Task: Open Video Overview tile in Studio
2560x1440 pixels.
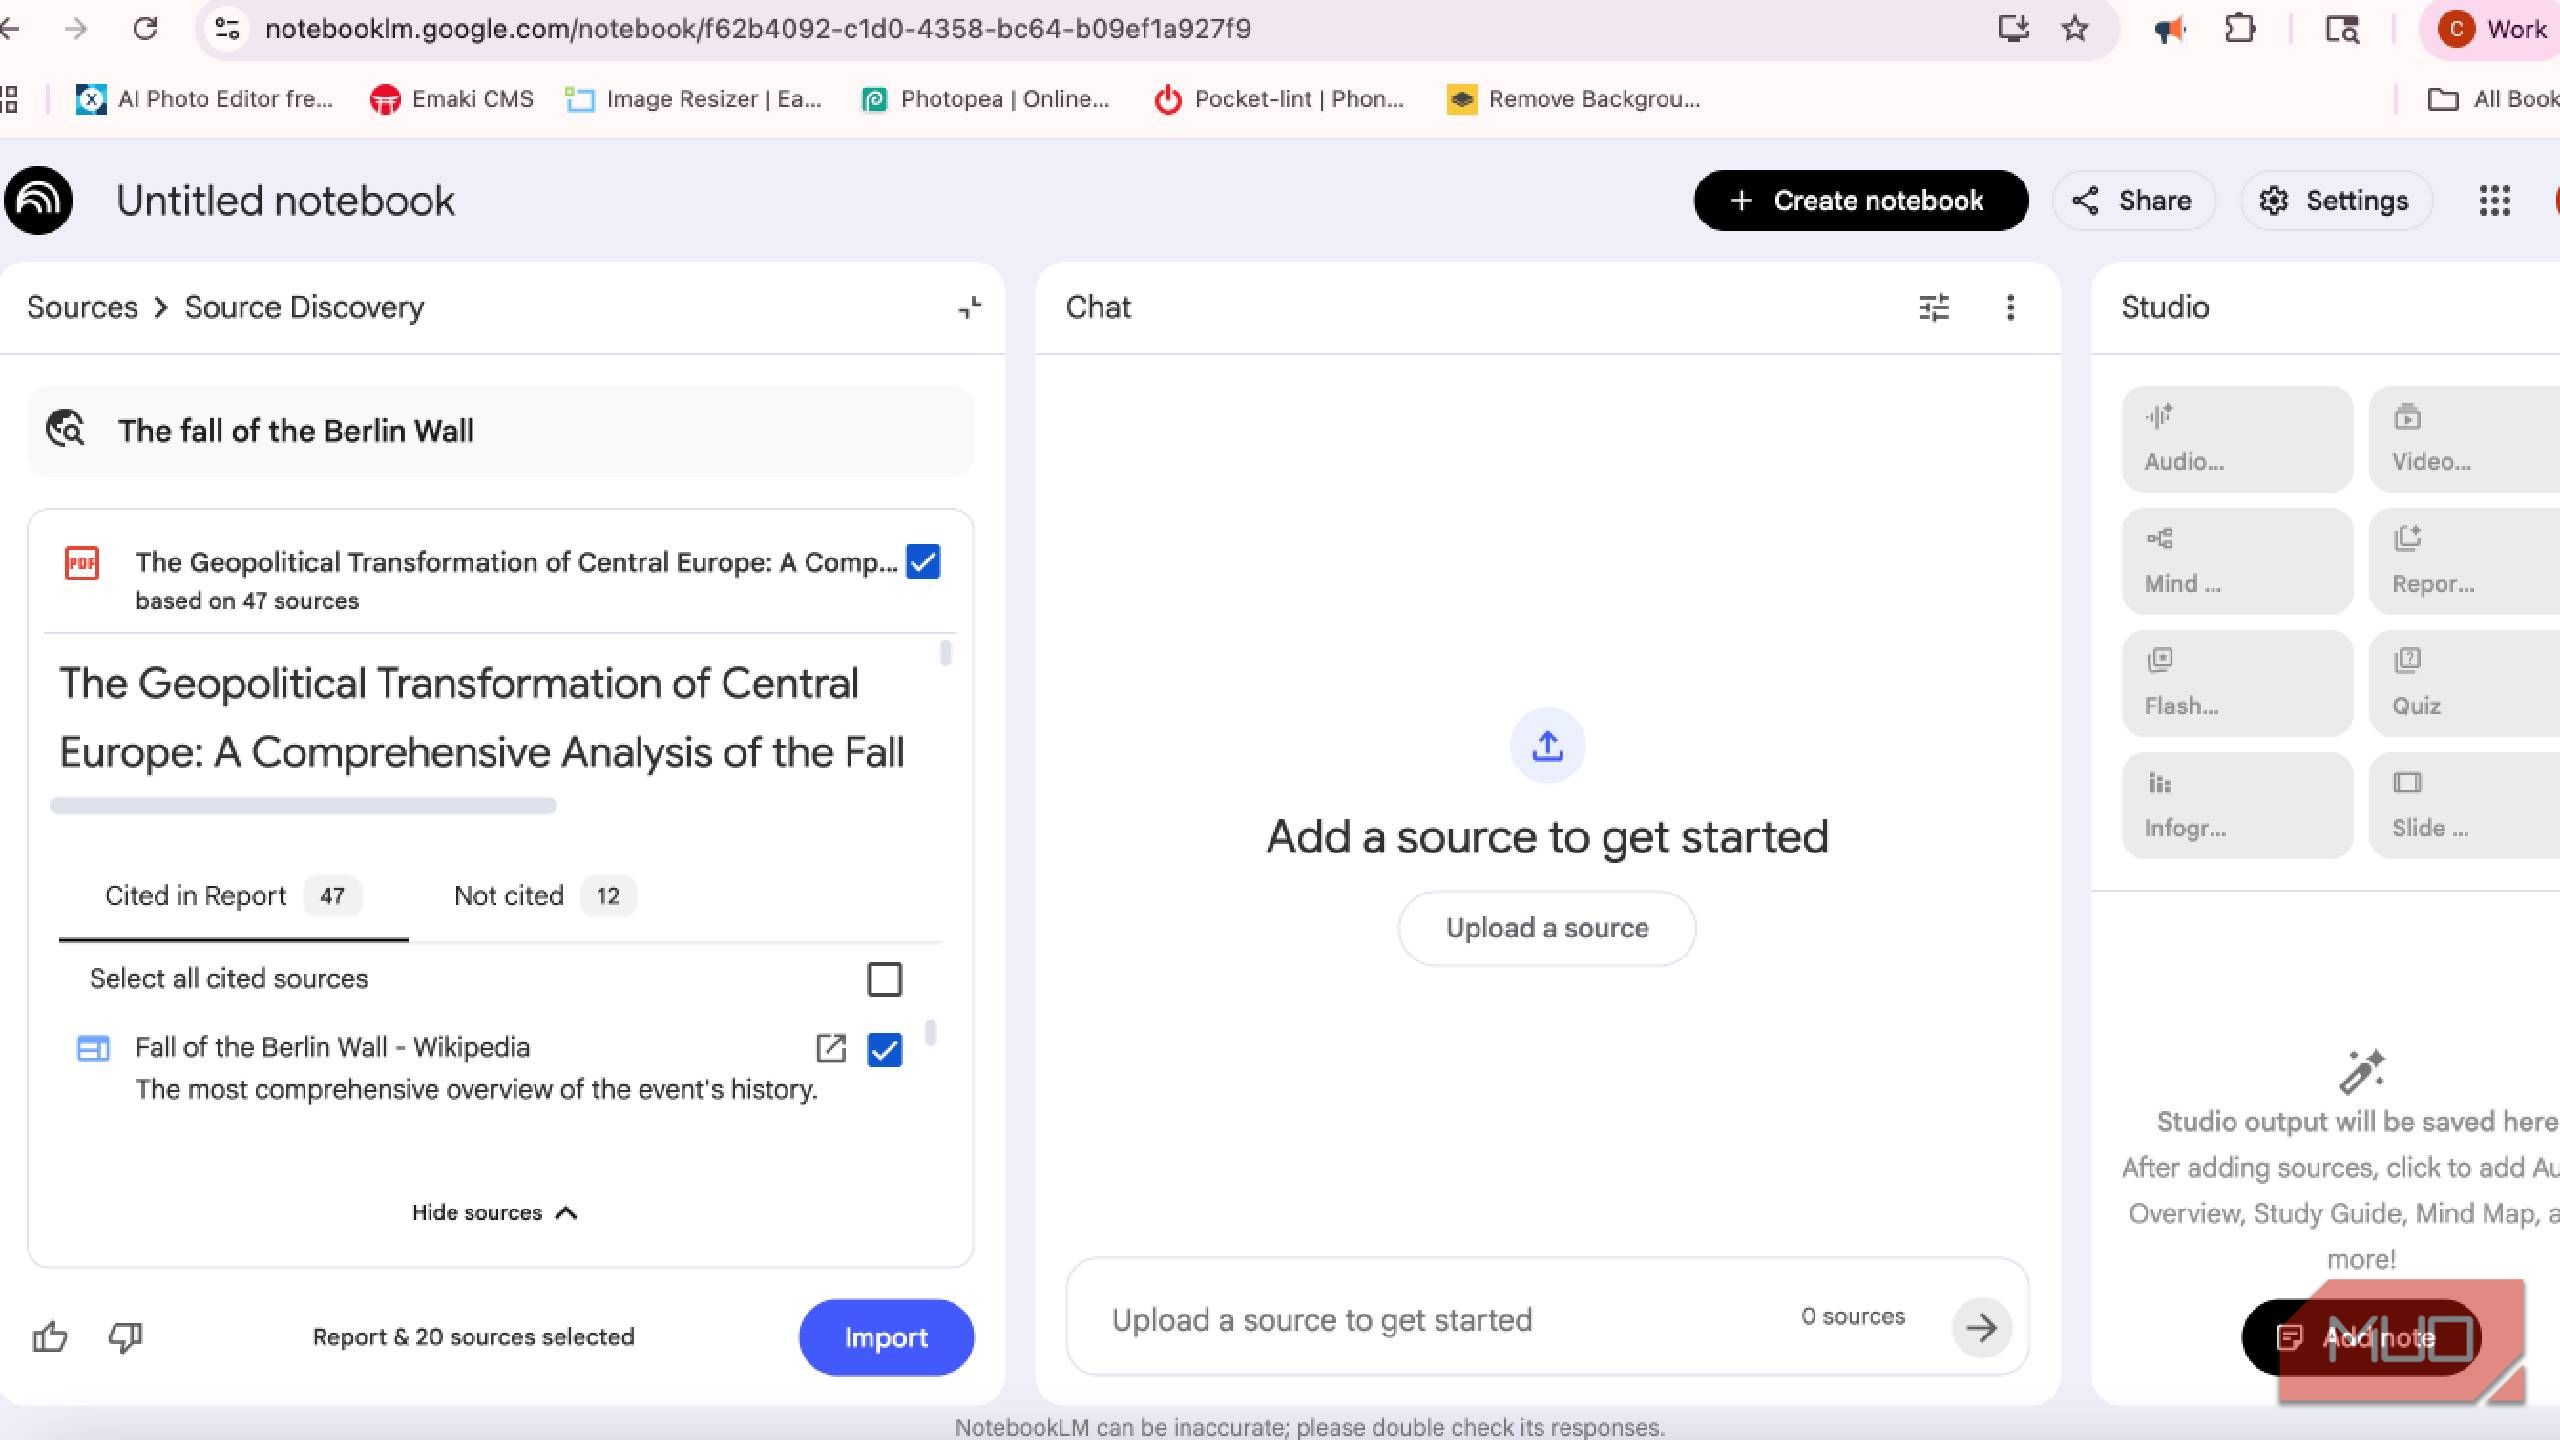Action: (2465, 439)
